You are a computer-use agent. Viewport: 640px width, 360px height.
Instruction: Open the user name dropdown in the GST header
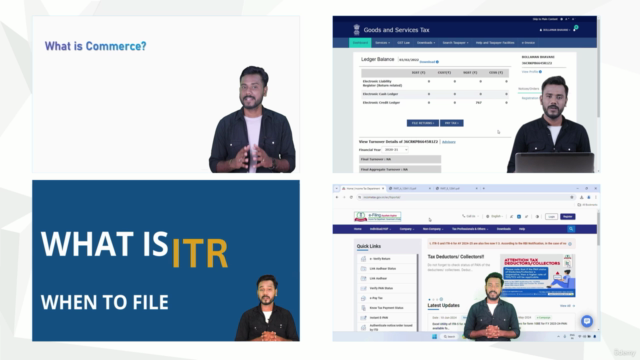[x=555, y=30]
